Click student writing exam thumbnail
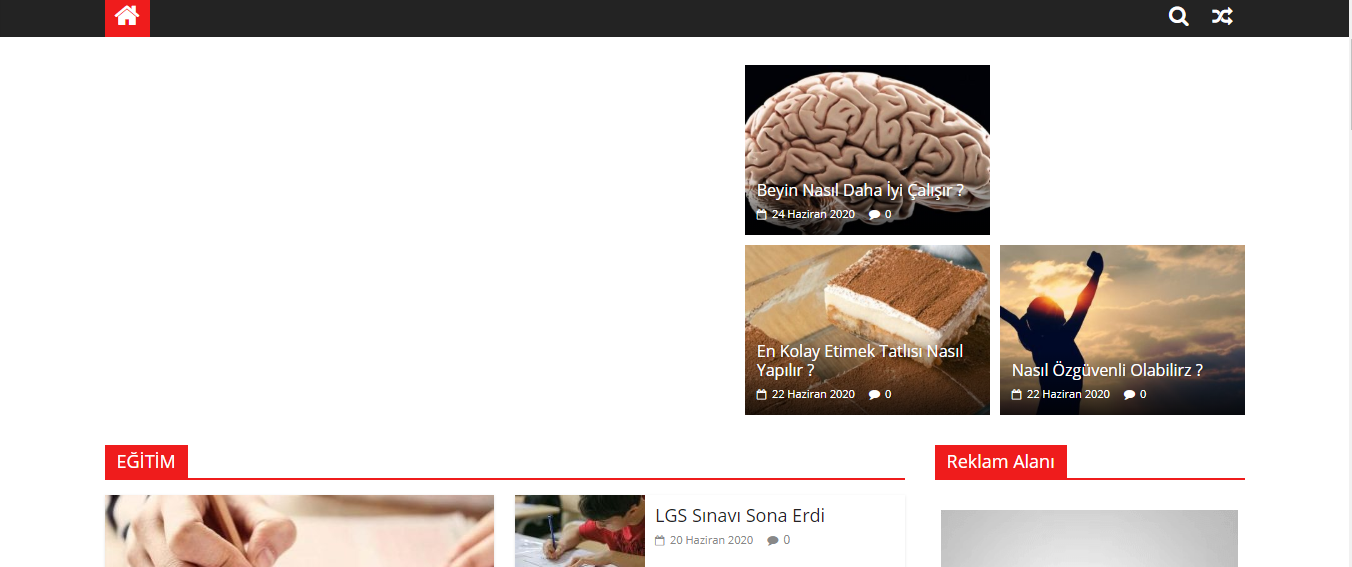This screenshot has width=1352, height=567. 580,531
